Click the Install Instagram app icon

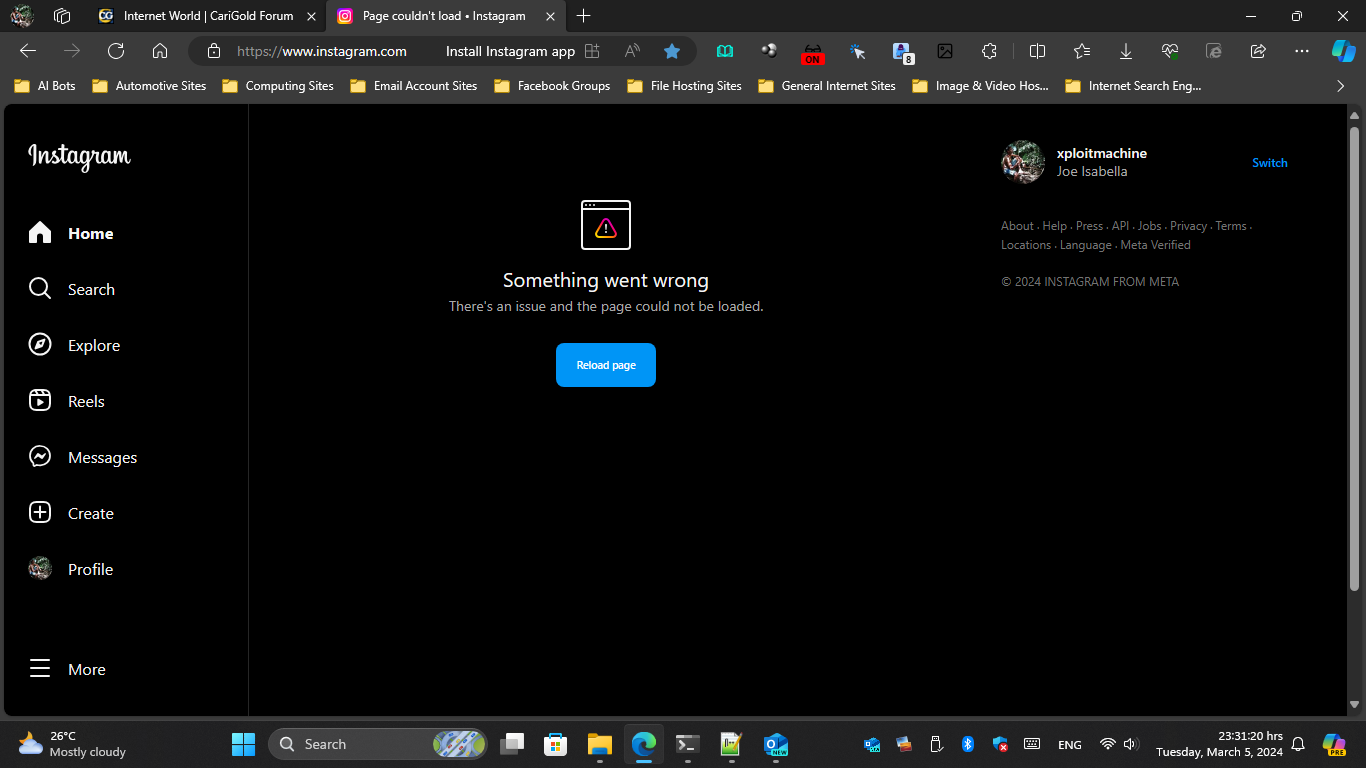592,51
